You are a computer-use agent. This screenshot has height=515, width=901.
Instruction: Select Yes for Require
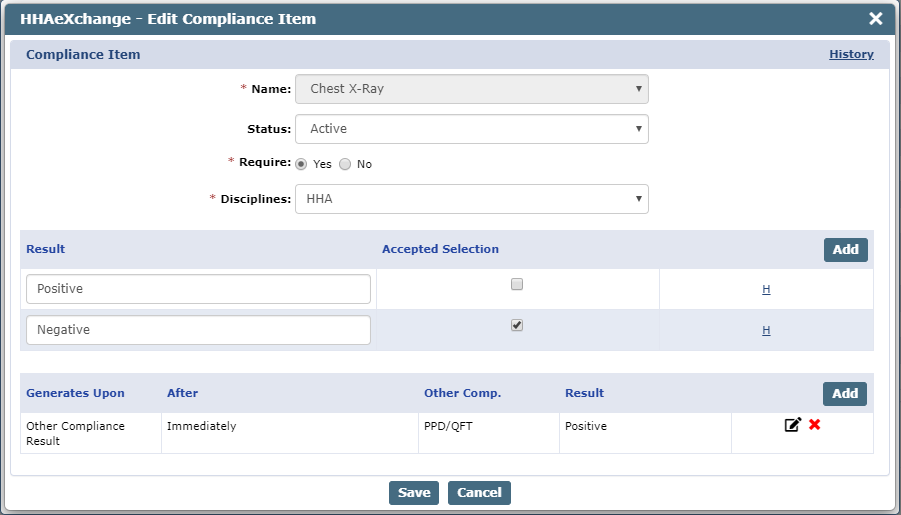click(301, 164)
